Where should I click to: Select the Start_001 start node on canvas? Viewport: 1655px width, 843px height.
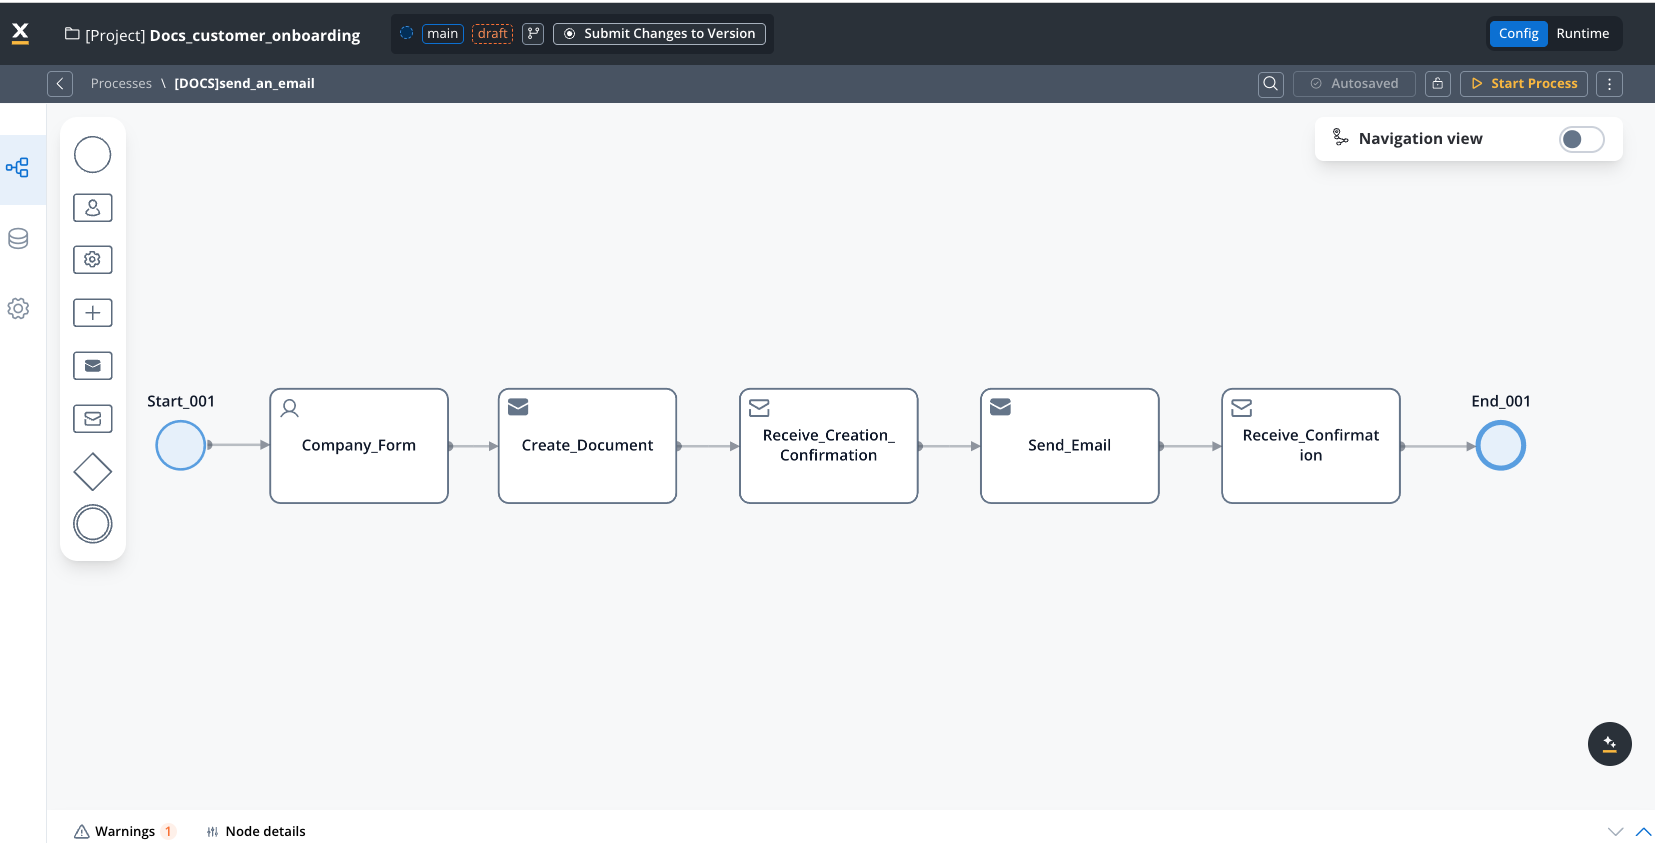tap(181, 446)
